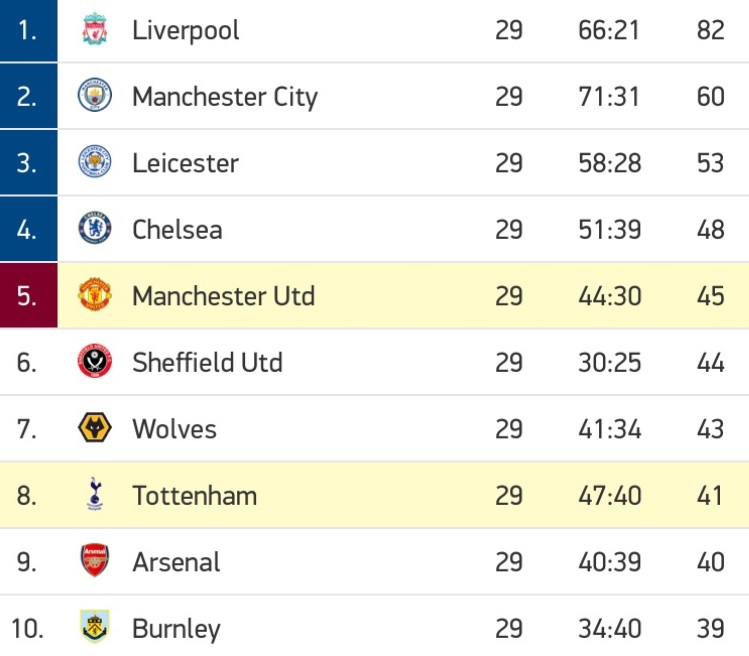The width and height of the screenshot is (749, 656).
Task: Open the Manchester City team link
Action: coord(225,97)
